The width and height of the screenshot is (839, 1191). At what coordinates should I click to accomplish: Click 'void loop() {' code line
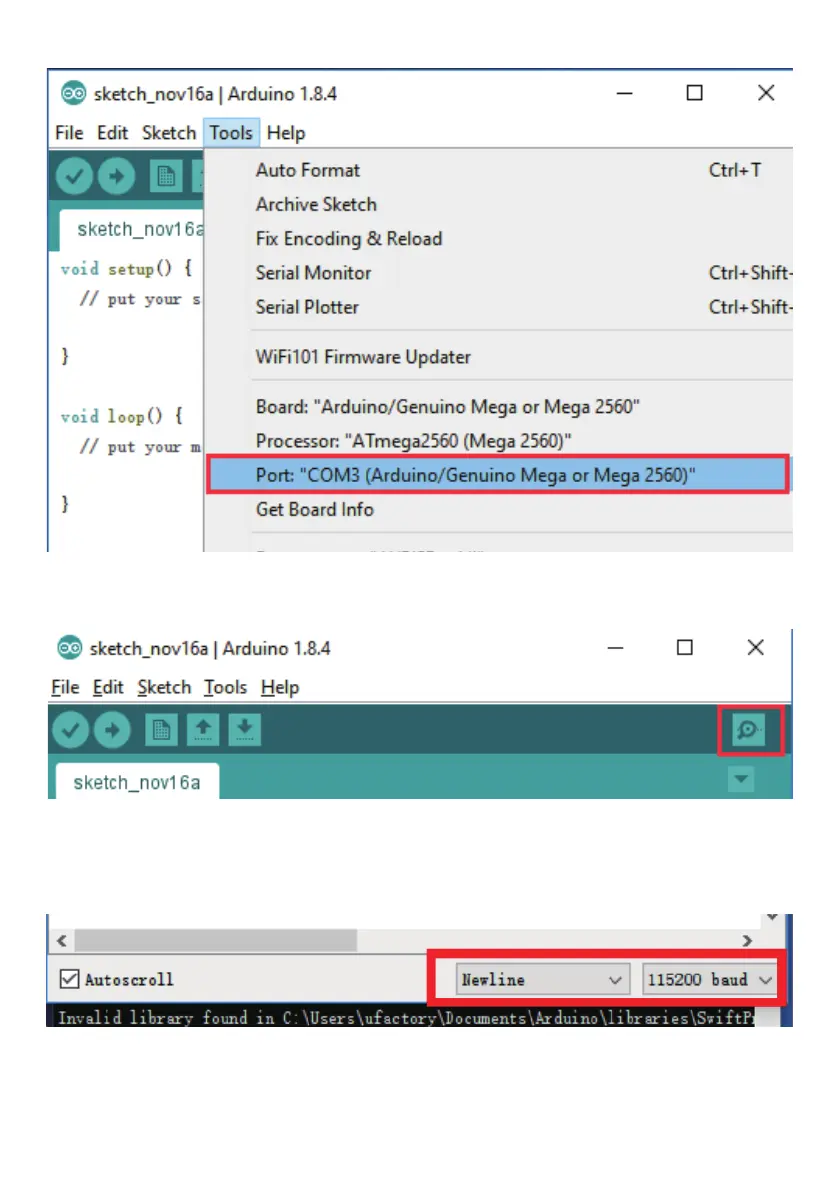coord(121,416)
